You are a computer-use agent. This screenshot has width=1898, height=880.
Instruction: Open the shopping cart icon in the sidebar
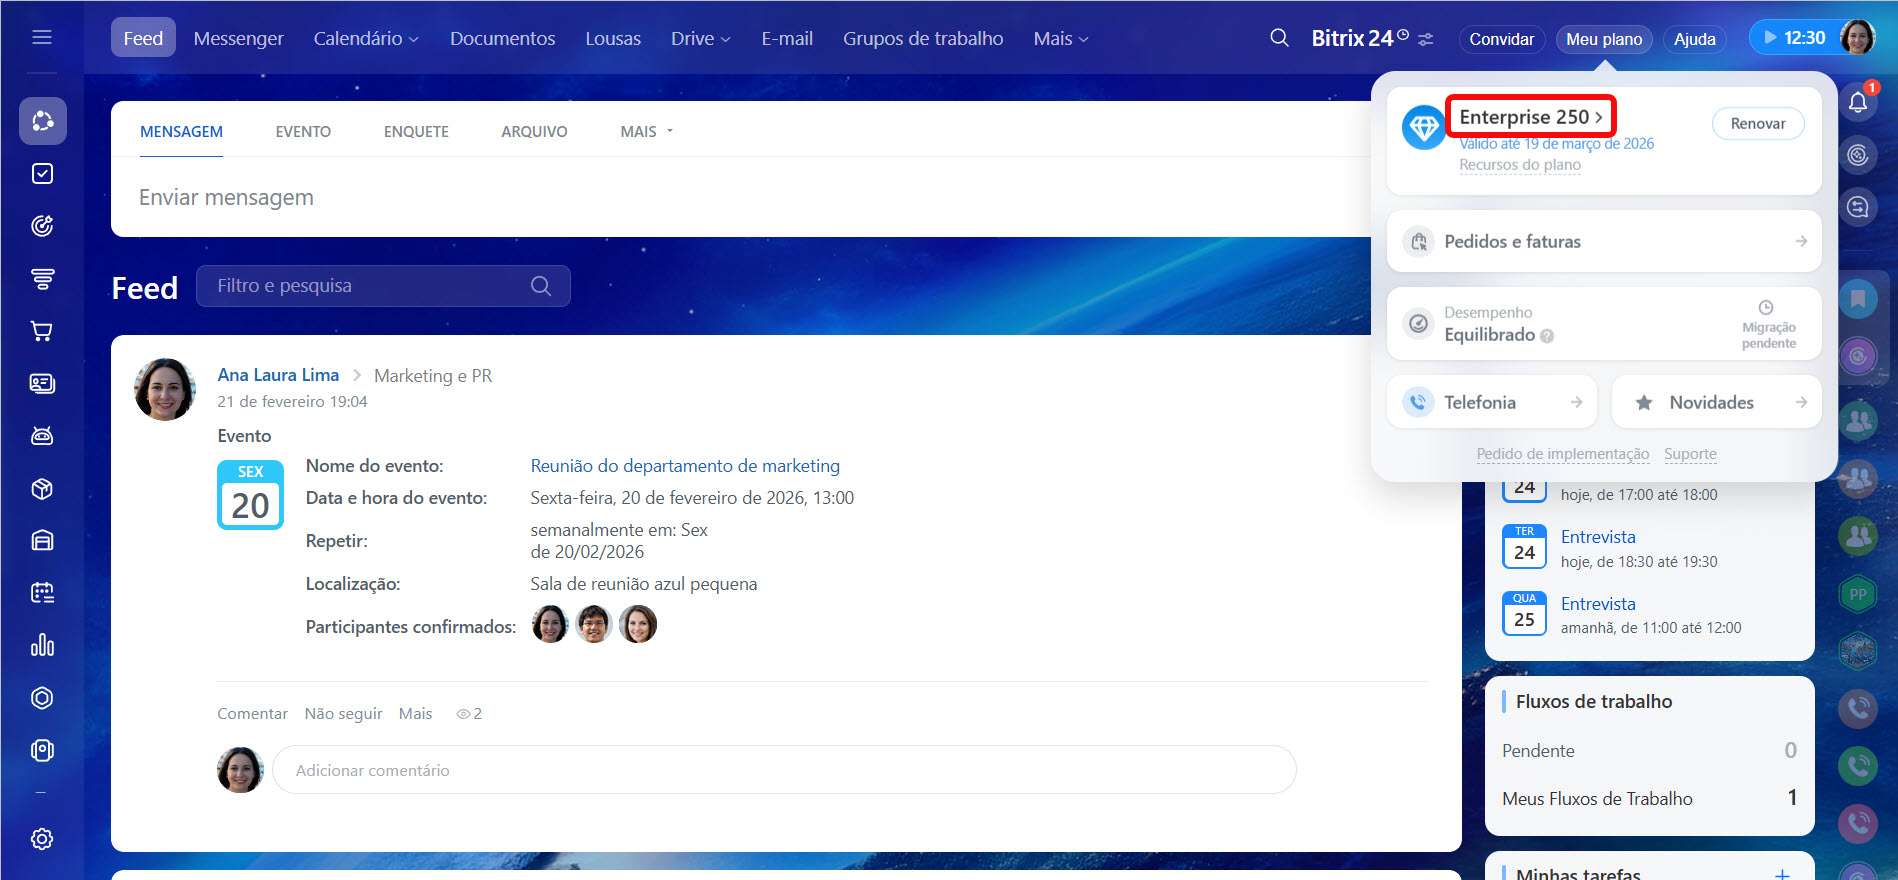(x=42, y=331)
